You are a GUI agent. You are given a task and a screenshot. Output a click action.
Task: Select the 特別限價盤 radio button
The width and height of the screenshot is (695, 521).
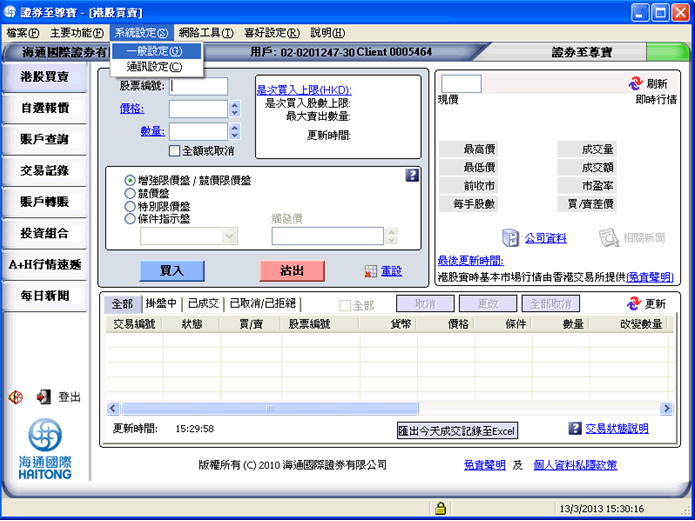[x=130, y=206]
